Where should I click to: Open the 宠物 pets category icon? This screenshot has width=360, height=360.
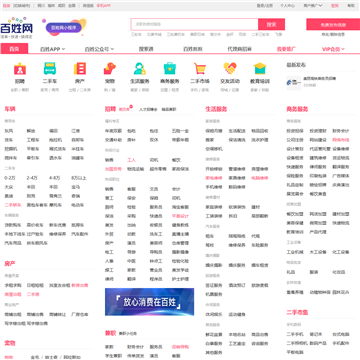[x=110, y=69]
